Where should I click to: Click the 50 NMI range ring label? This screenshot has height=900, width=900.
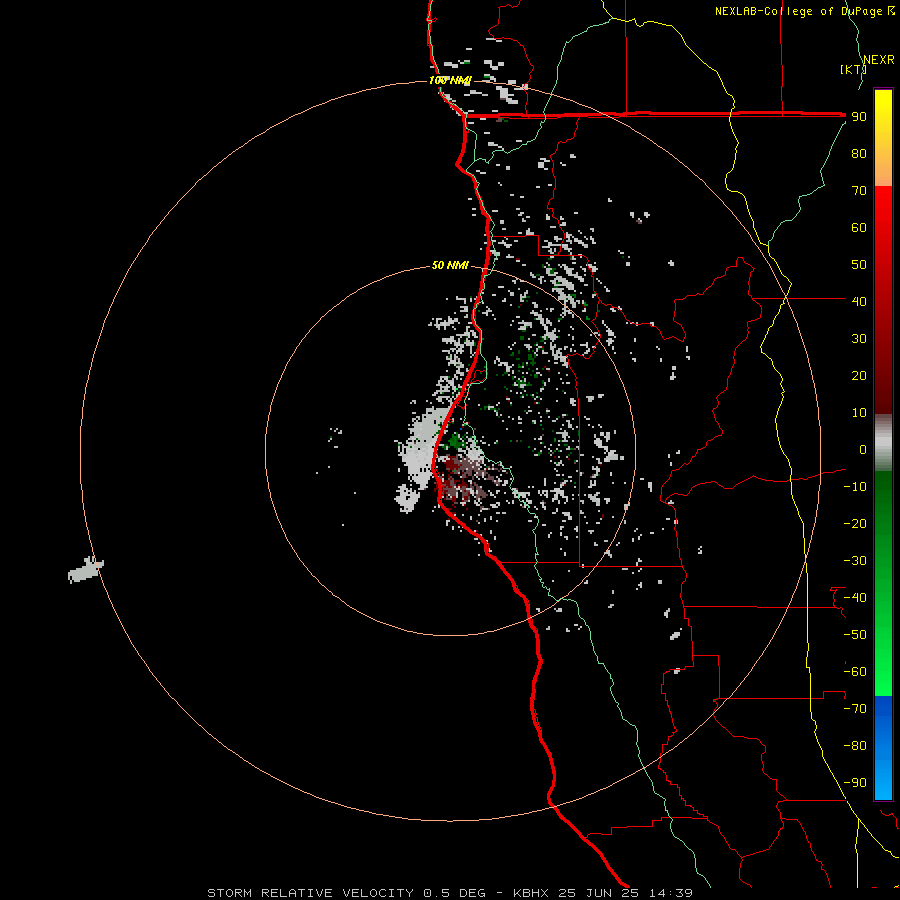coord(450,265)
